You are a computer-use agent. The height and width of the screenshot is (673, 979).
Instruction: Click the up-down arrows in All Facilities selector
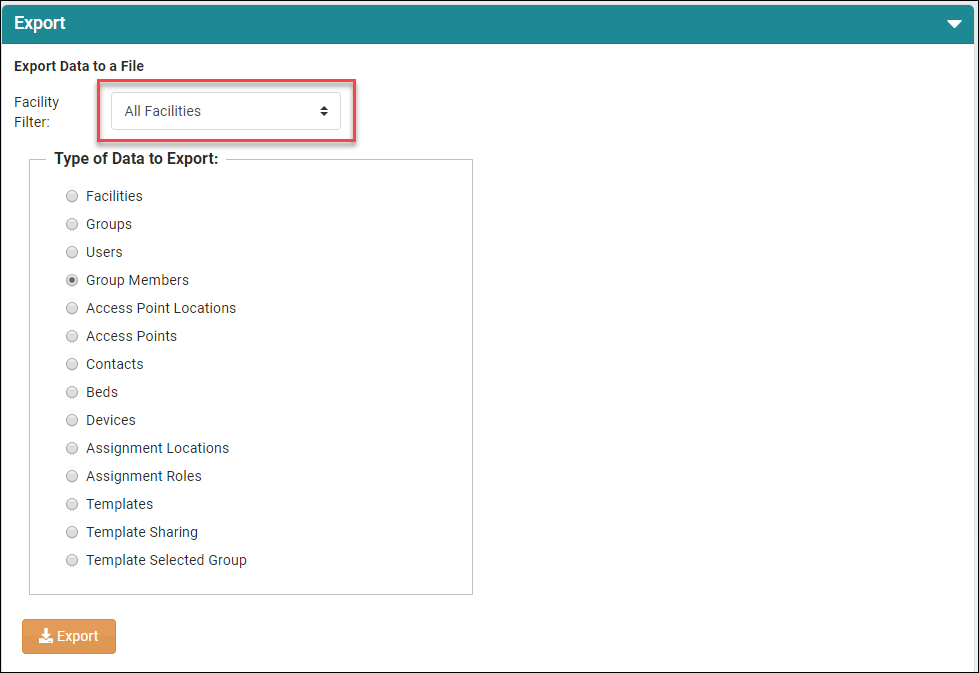[x=324, y=111]
